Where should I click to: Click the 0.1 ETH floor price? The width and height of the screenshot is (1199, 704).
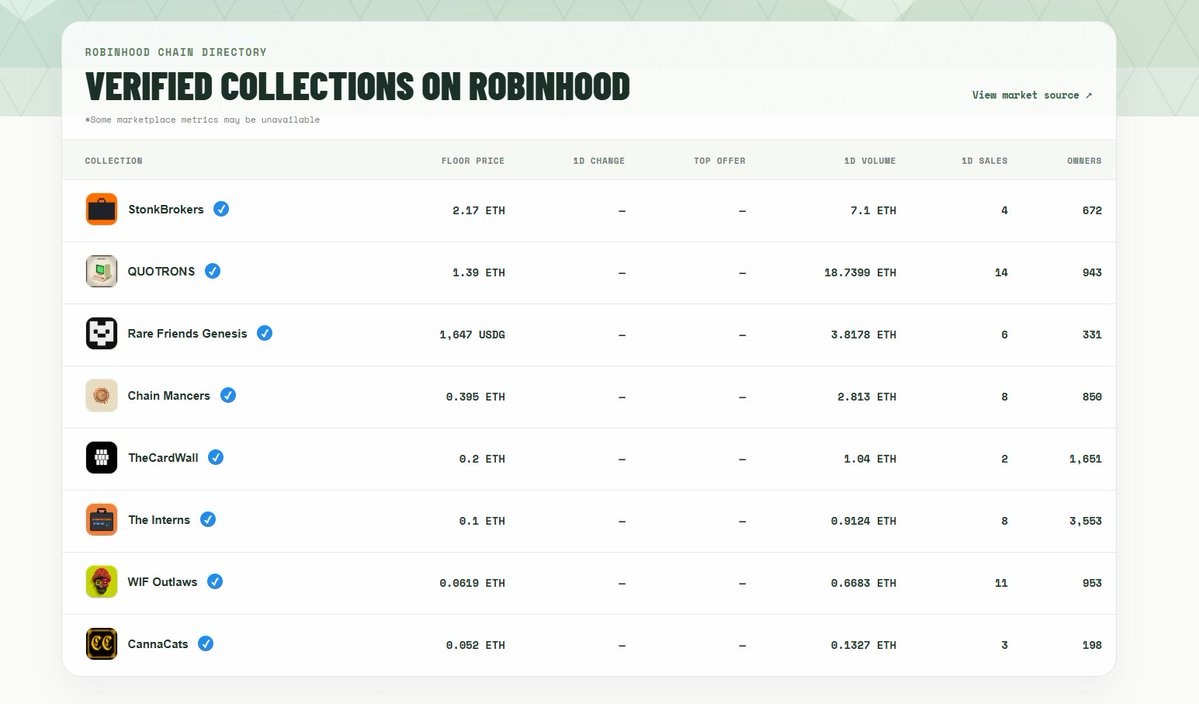coord(482,521)
